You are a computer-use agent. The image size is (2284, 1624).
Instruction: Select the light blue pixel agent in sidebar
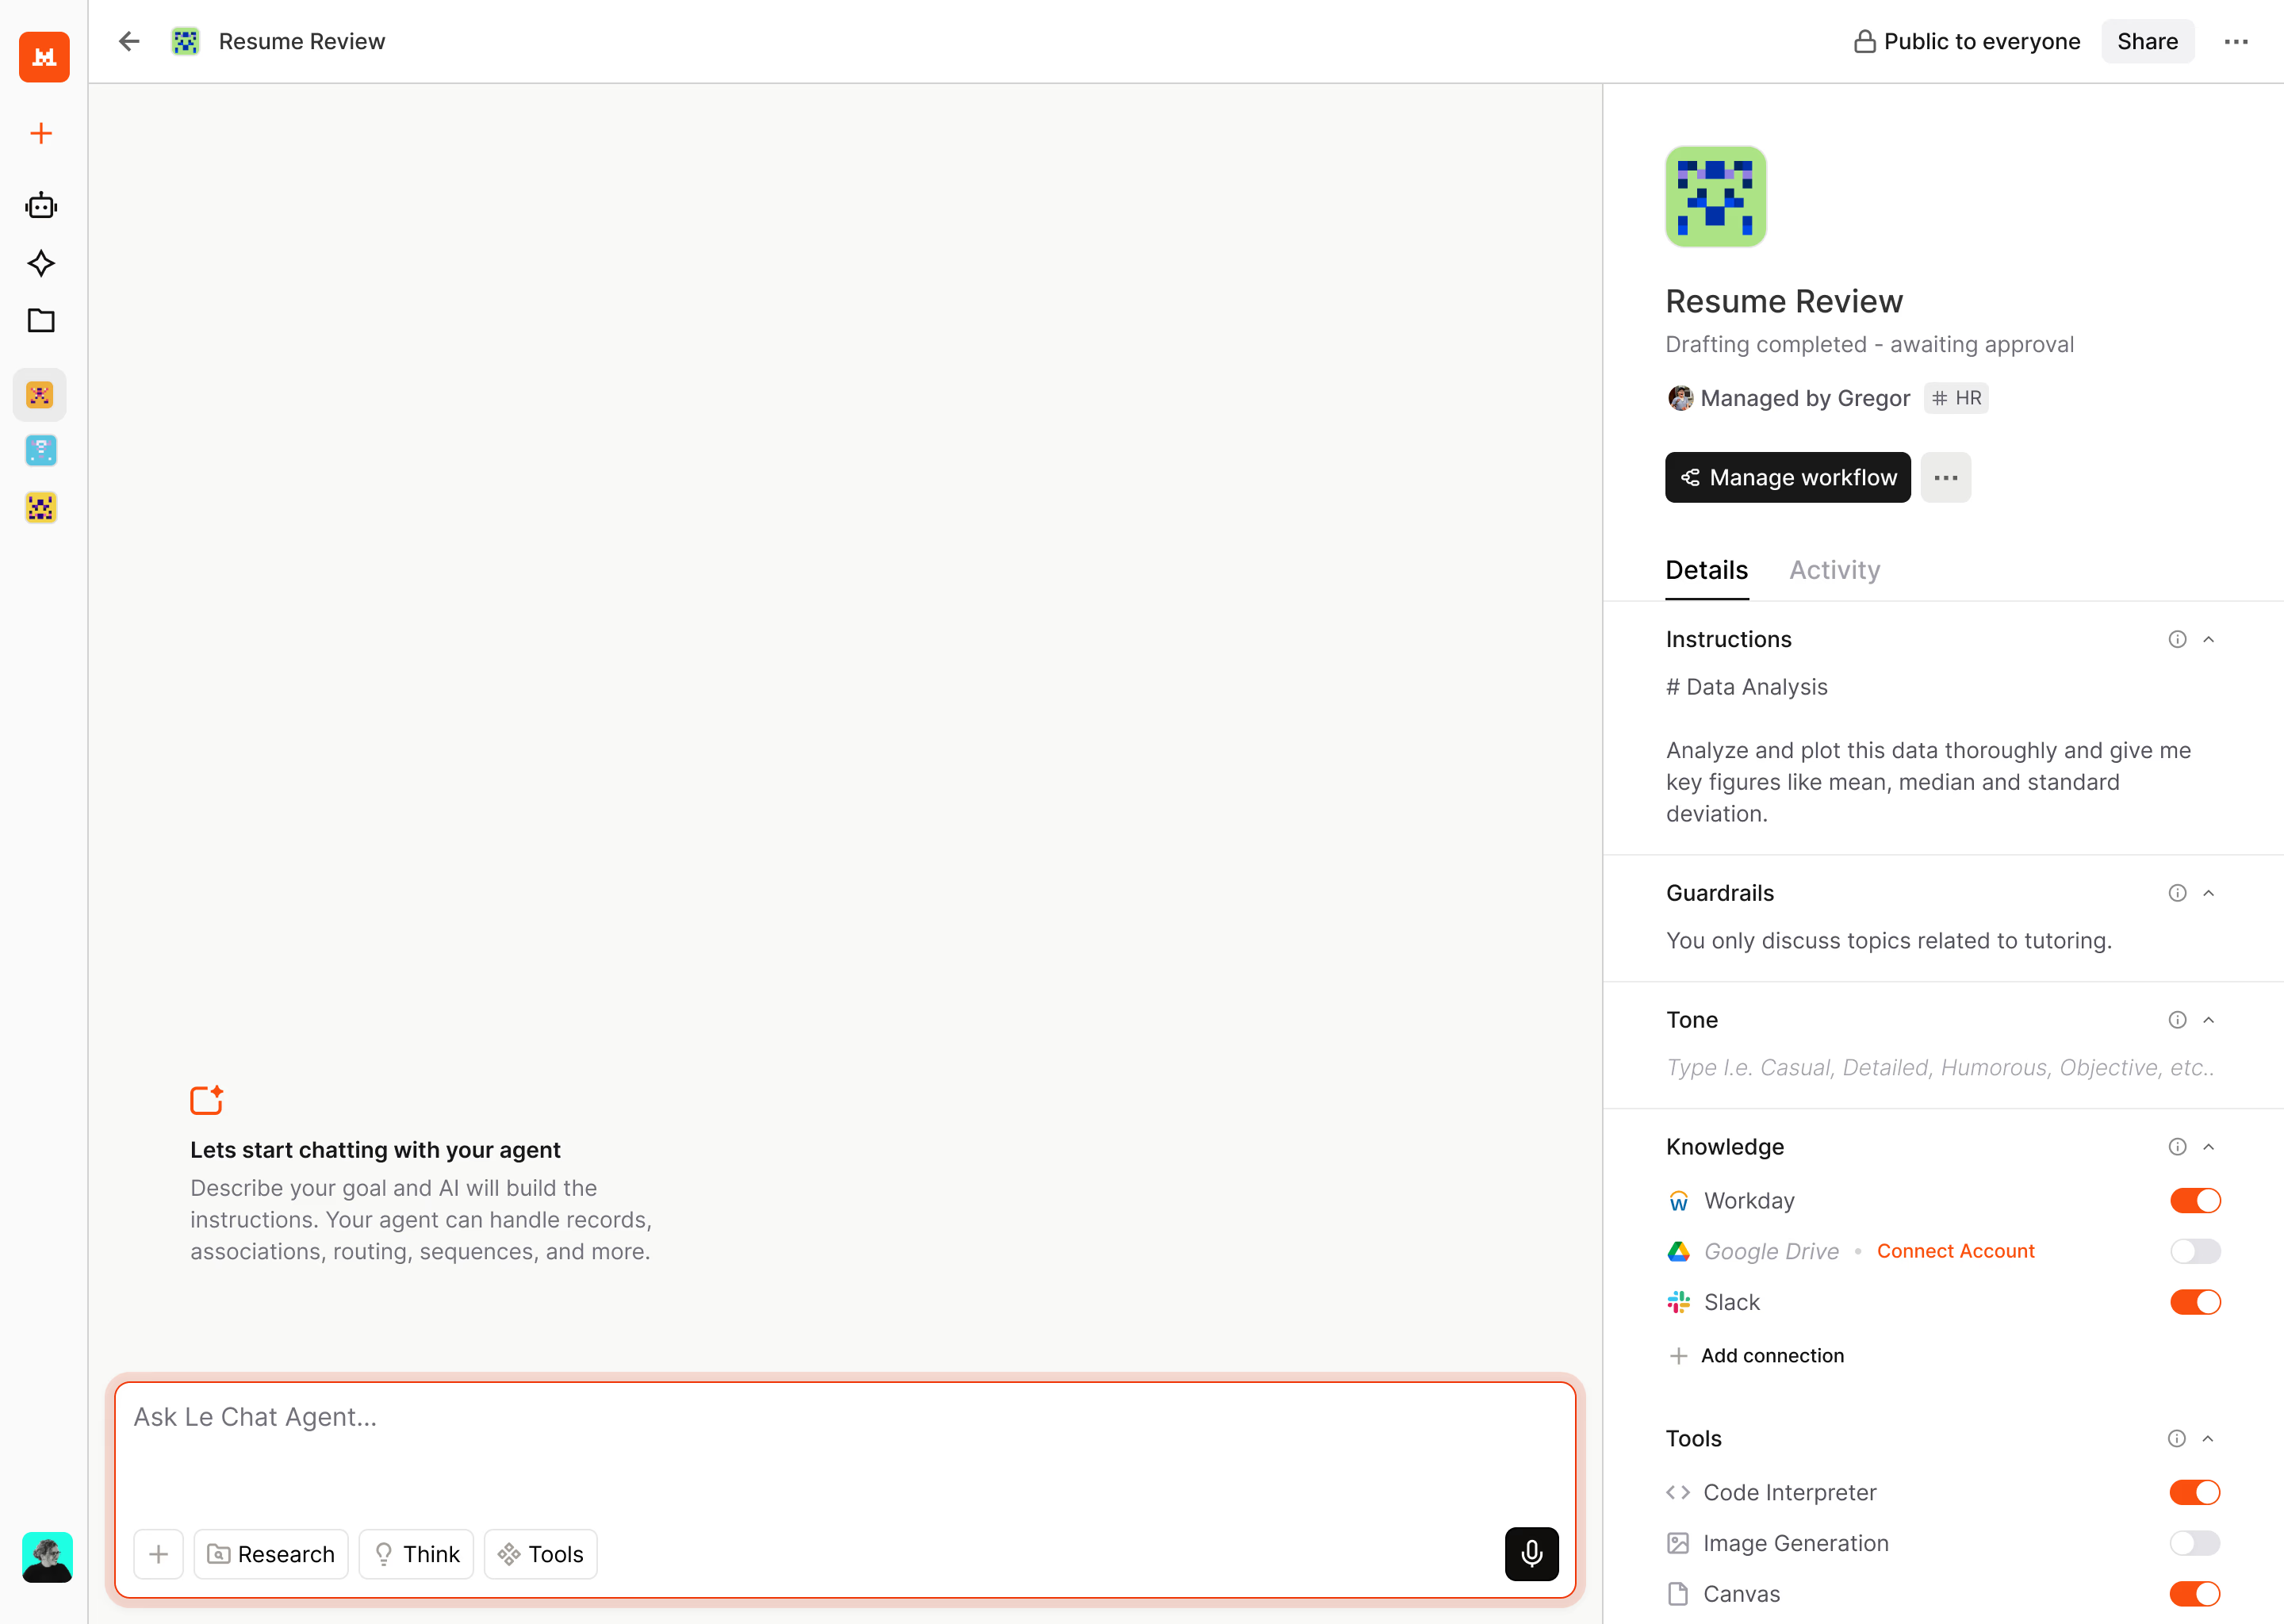click(x=41, y=451)
